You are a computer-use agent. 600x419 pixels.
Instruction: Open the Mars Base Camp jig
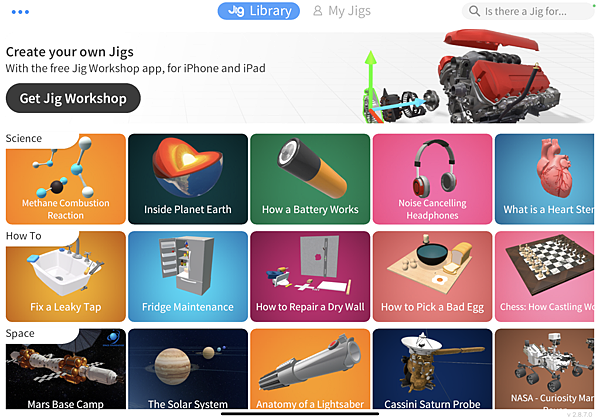click(x=66, y=369)
